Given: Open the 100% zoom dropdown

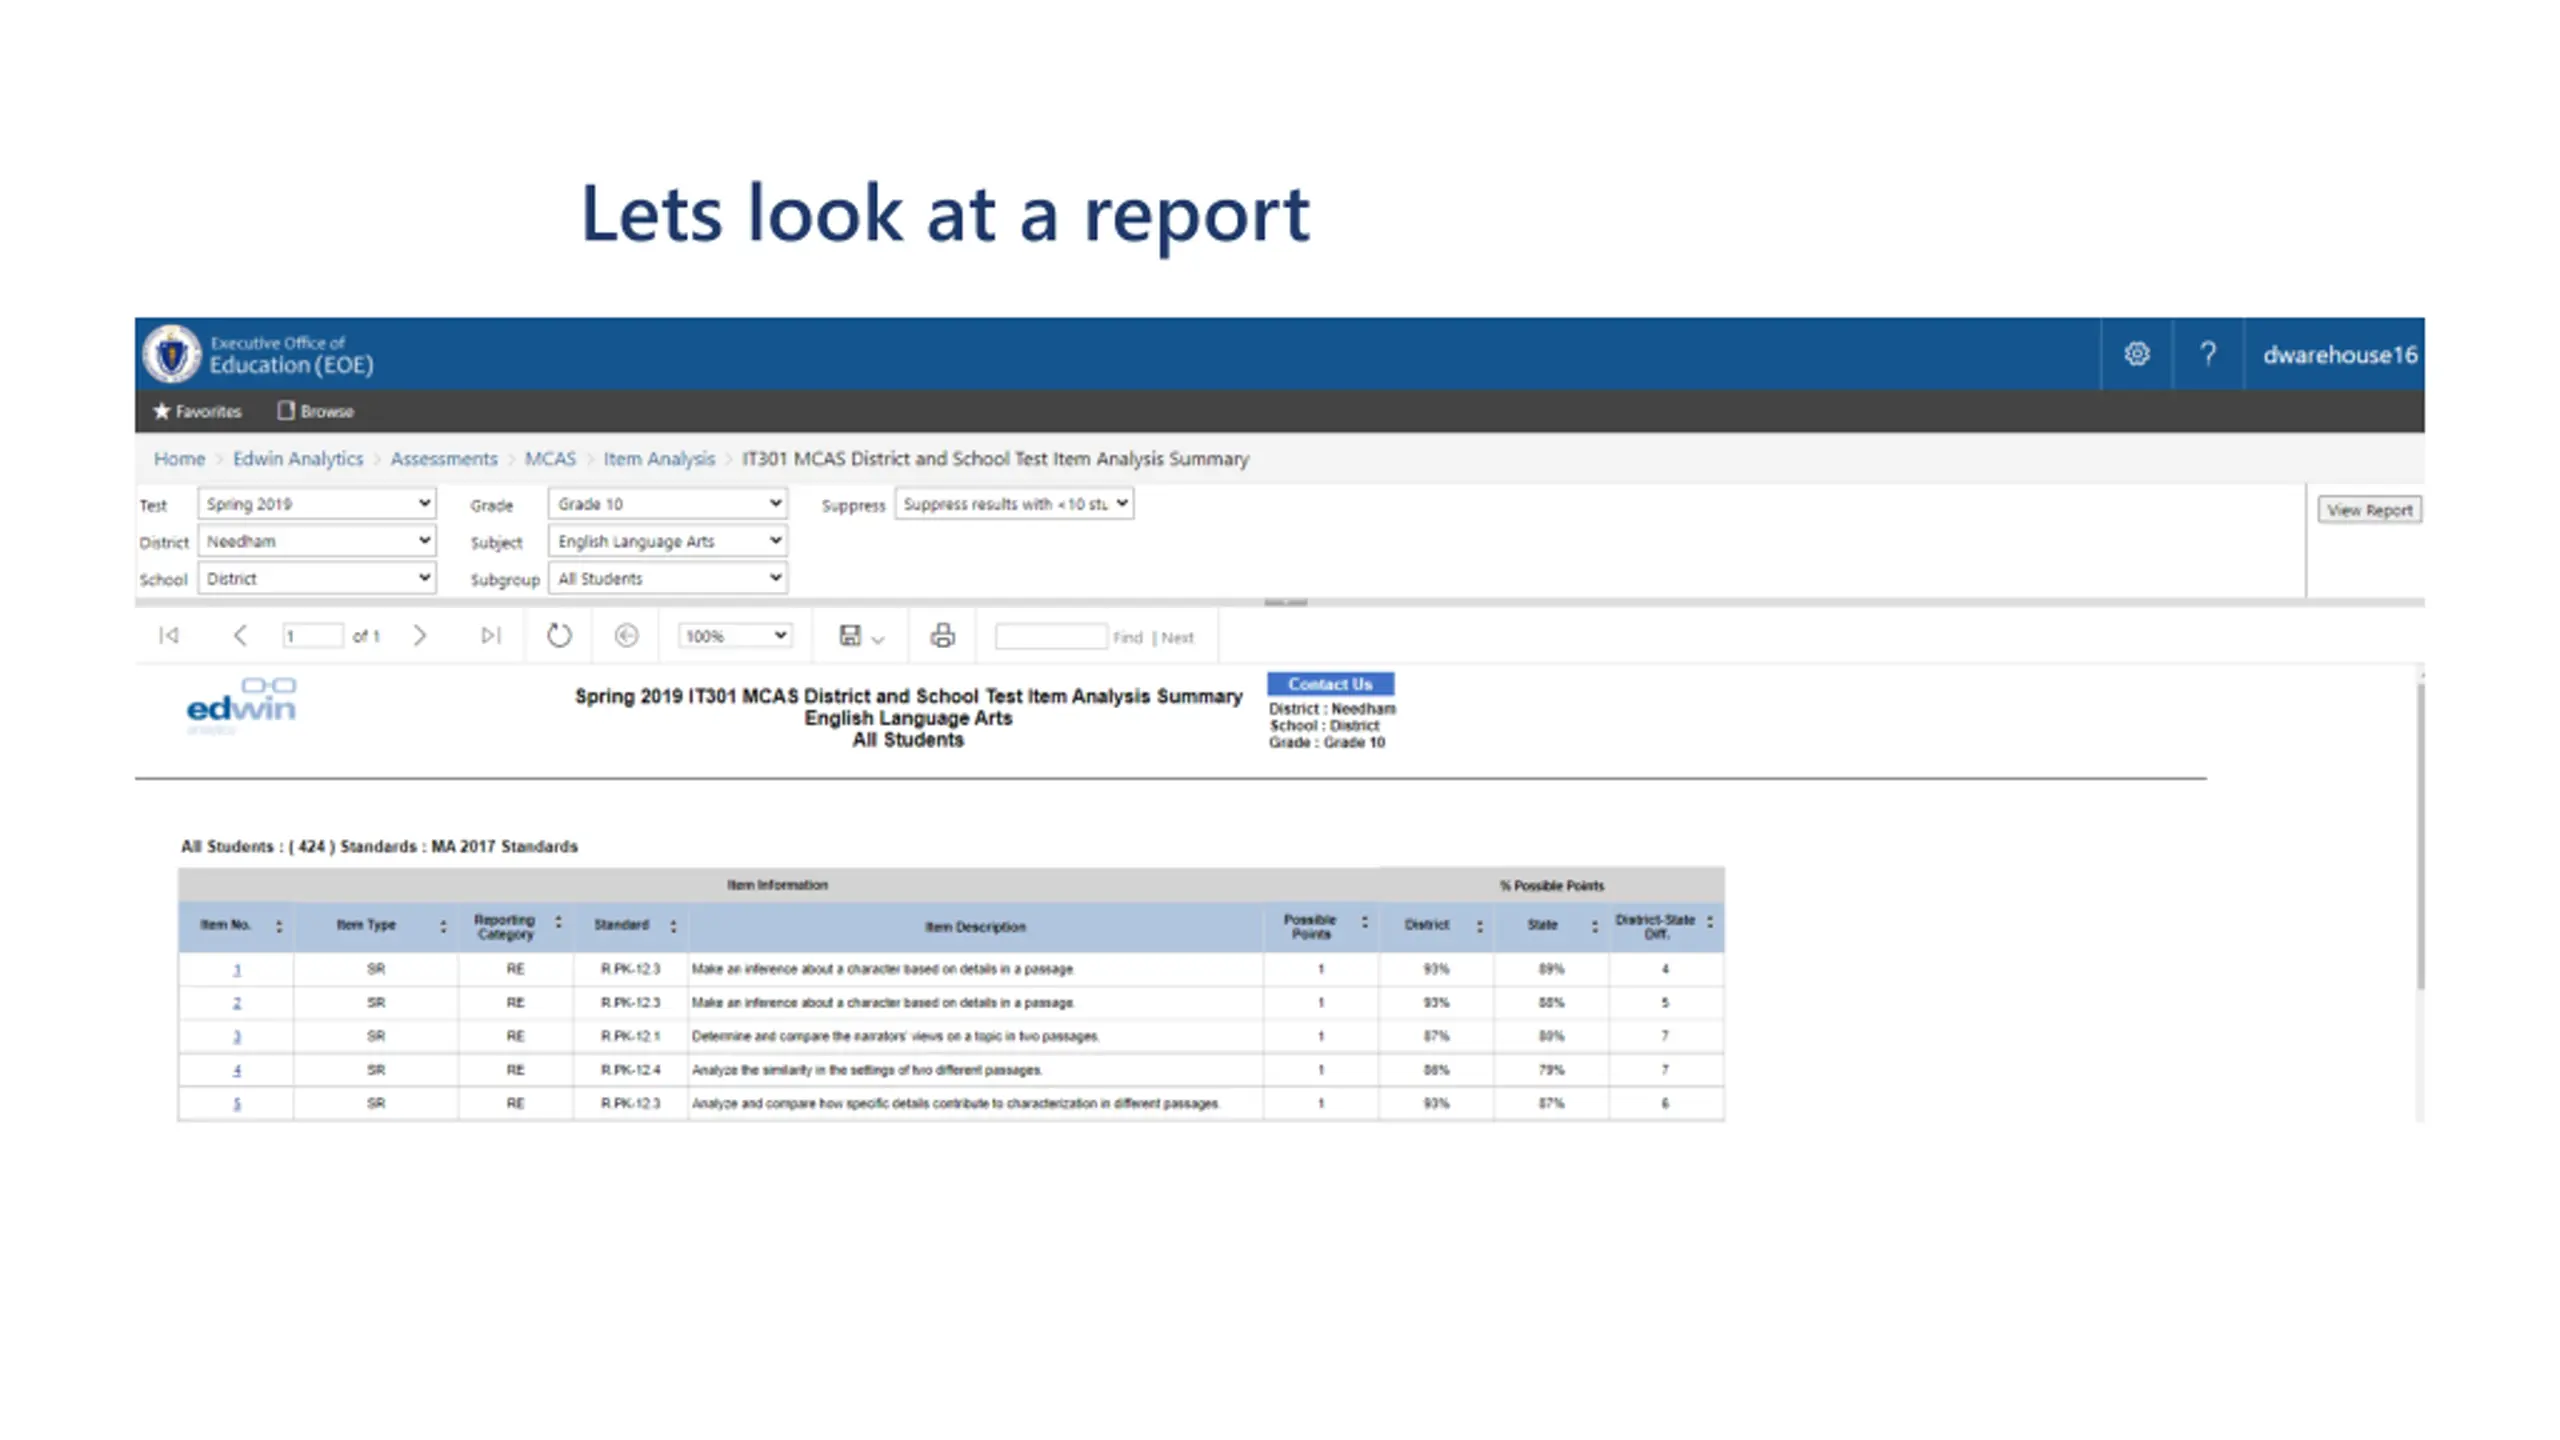Looking at the screenshot, I should point(735,635).
